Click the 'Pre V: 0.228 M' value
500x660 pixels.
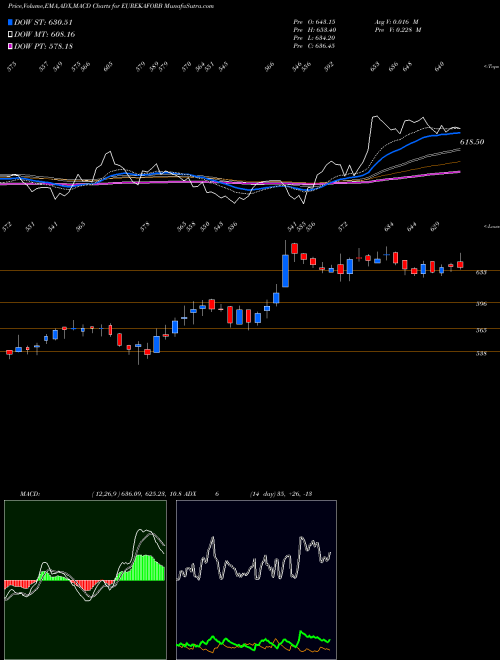coord(398,30)
